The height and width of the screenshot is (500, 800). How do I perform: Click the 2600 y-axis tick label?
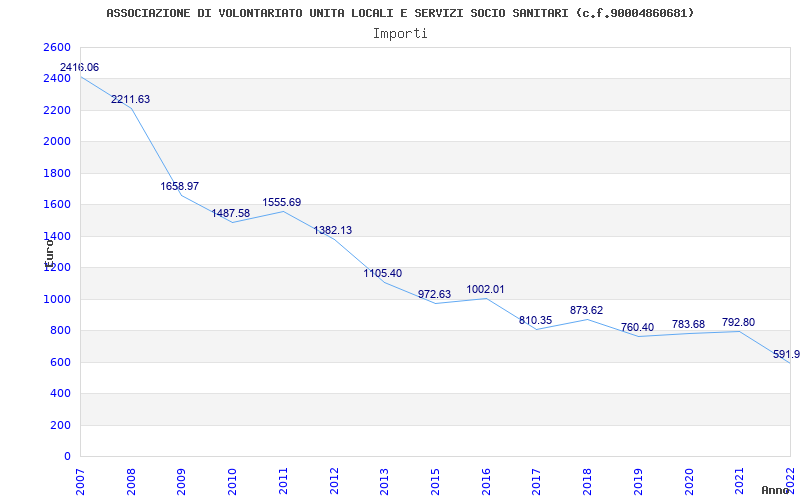(58, 47)
